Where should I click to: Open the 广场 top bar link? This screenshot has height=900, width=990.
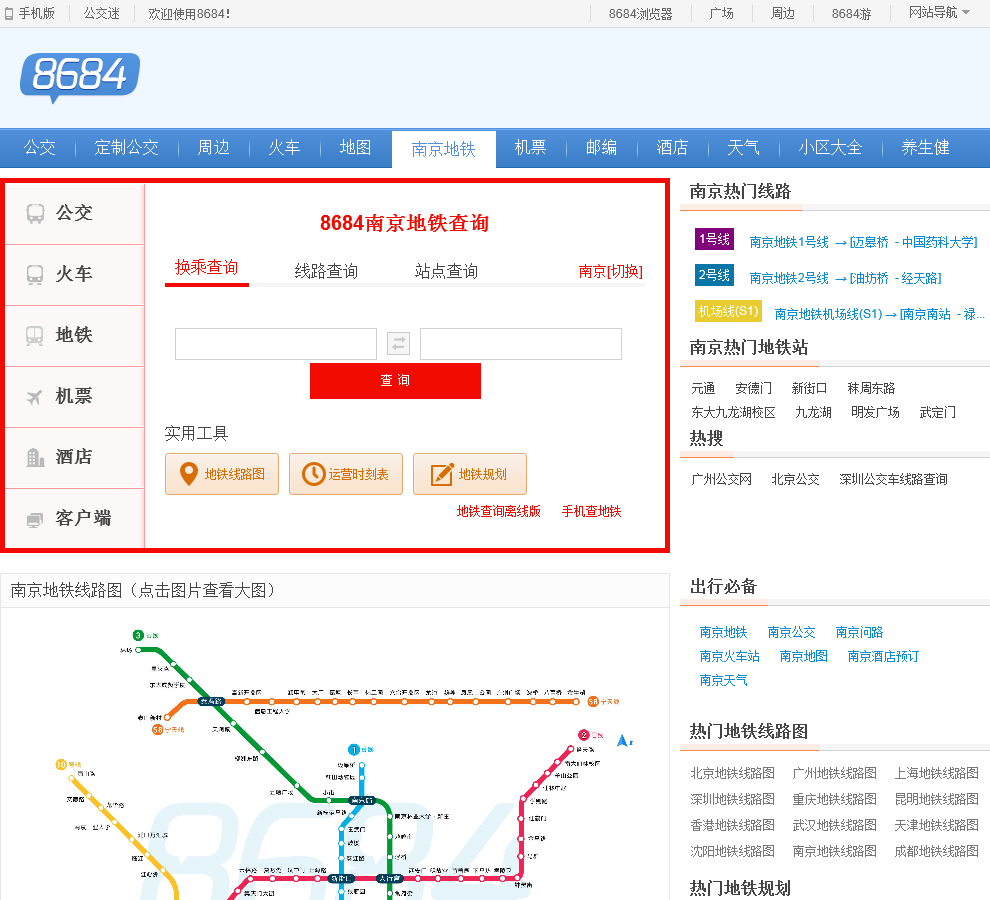(721, 13)
